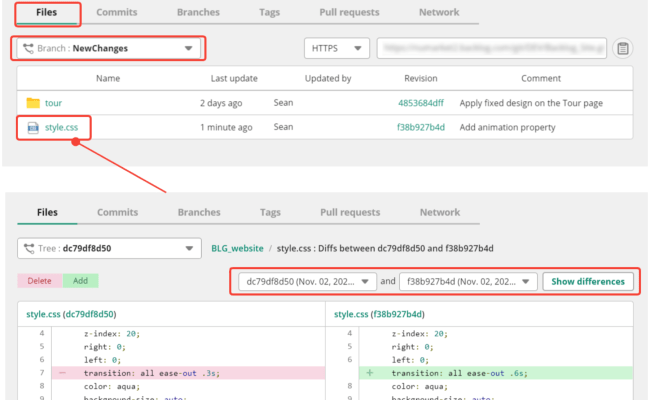
Task: Click the '2 days ago' cell
Action: (221, 103)
